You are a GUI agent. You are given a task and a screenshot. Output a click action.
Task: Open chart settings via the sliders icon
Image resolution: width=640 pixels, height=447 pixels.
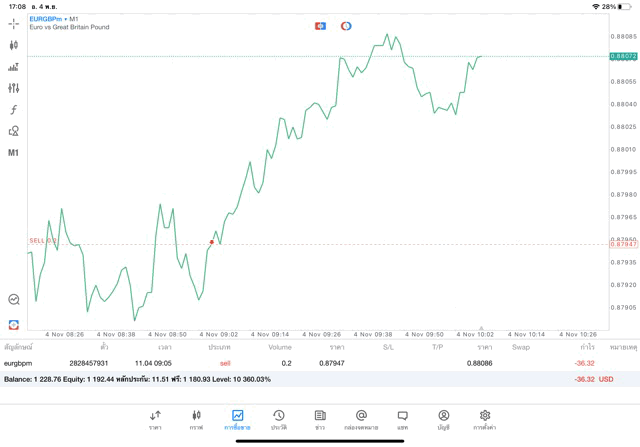(13, 88)
